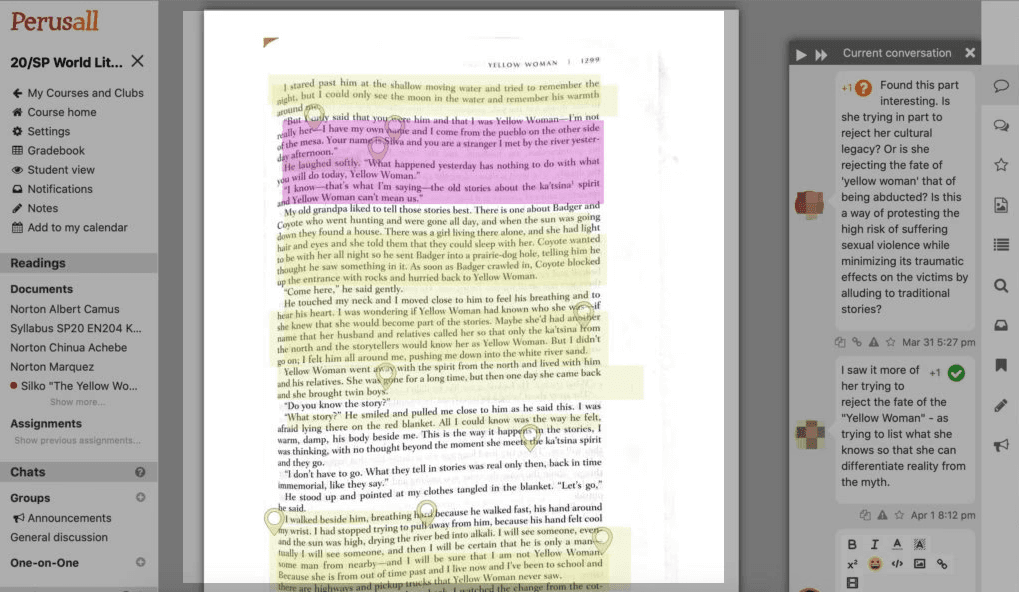Open the list icon in right sidebar
The width and height of the screenshot is (1019, 592).
click(1001, 245)
